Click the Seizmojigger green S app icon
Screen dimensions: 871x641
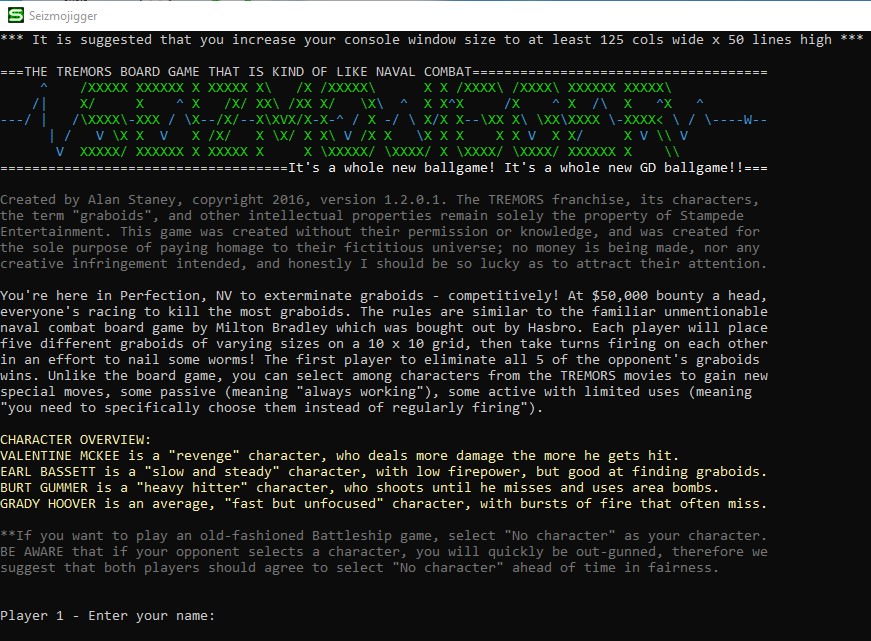16,16
